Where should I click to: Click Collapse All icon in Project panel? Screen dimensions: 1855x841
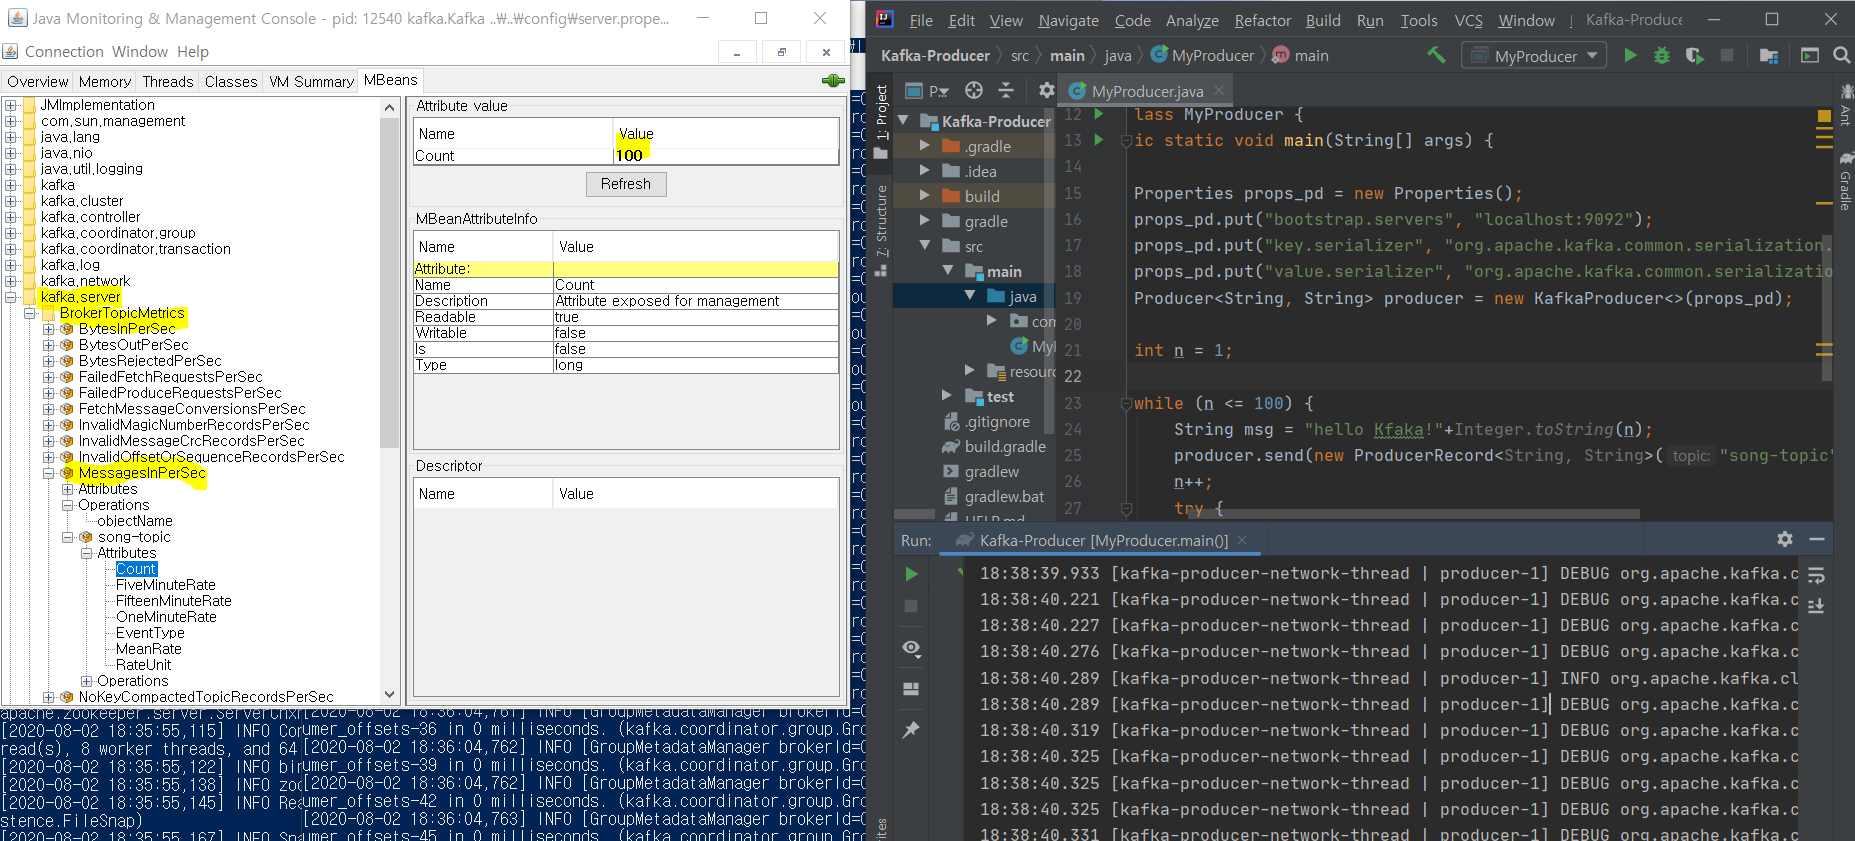(x=1006, y=90)
